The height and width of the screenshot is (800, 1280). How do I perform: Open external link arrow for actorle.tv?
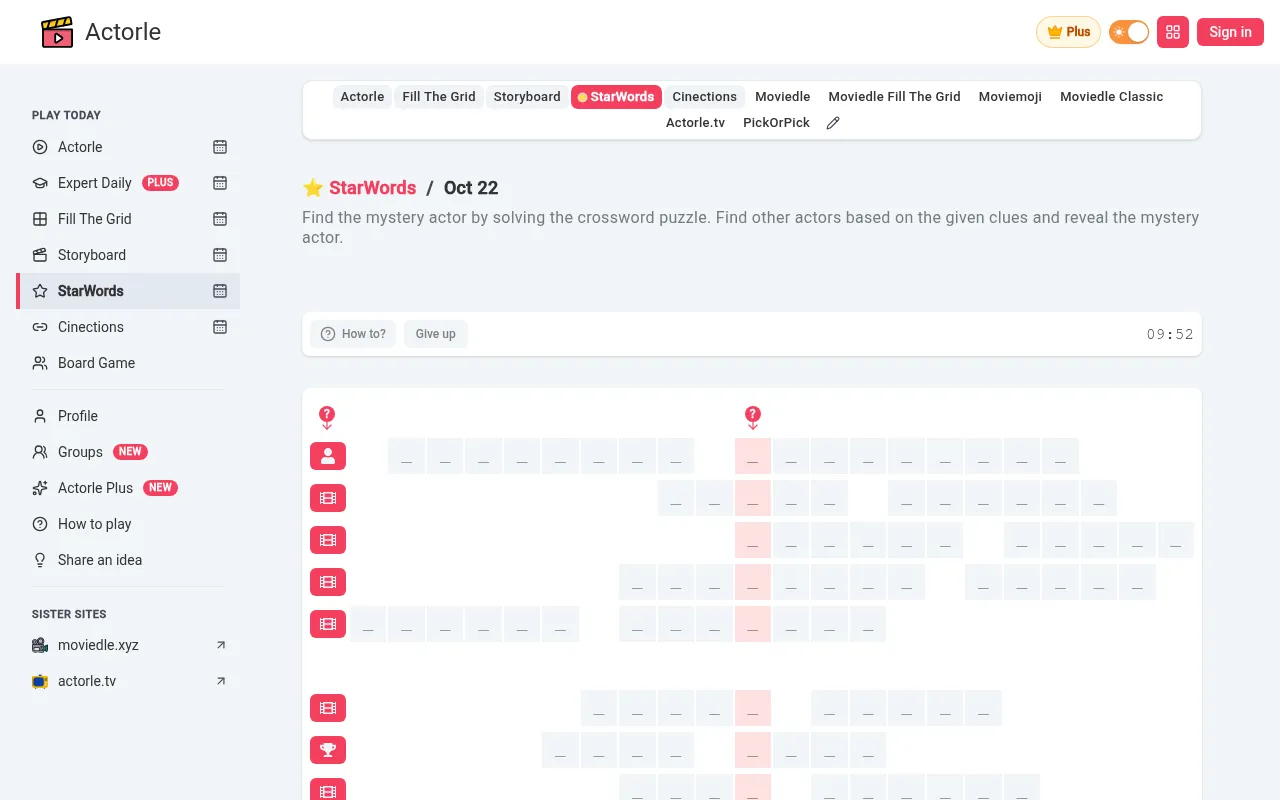[x=221, y=681]
